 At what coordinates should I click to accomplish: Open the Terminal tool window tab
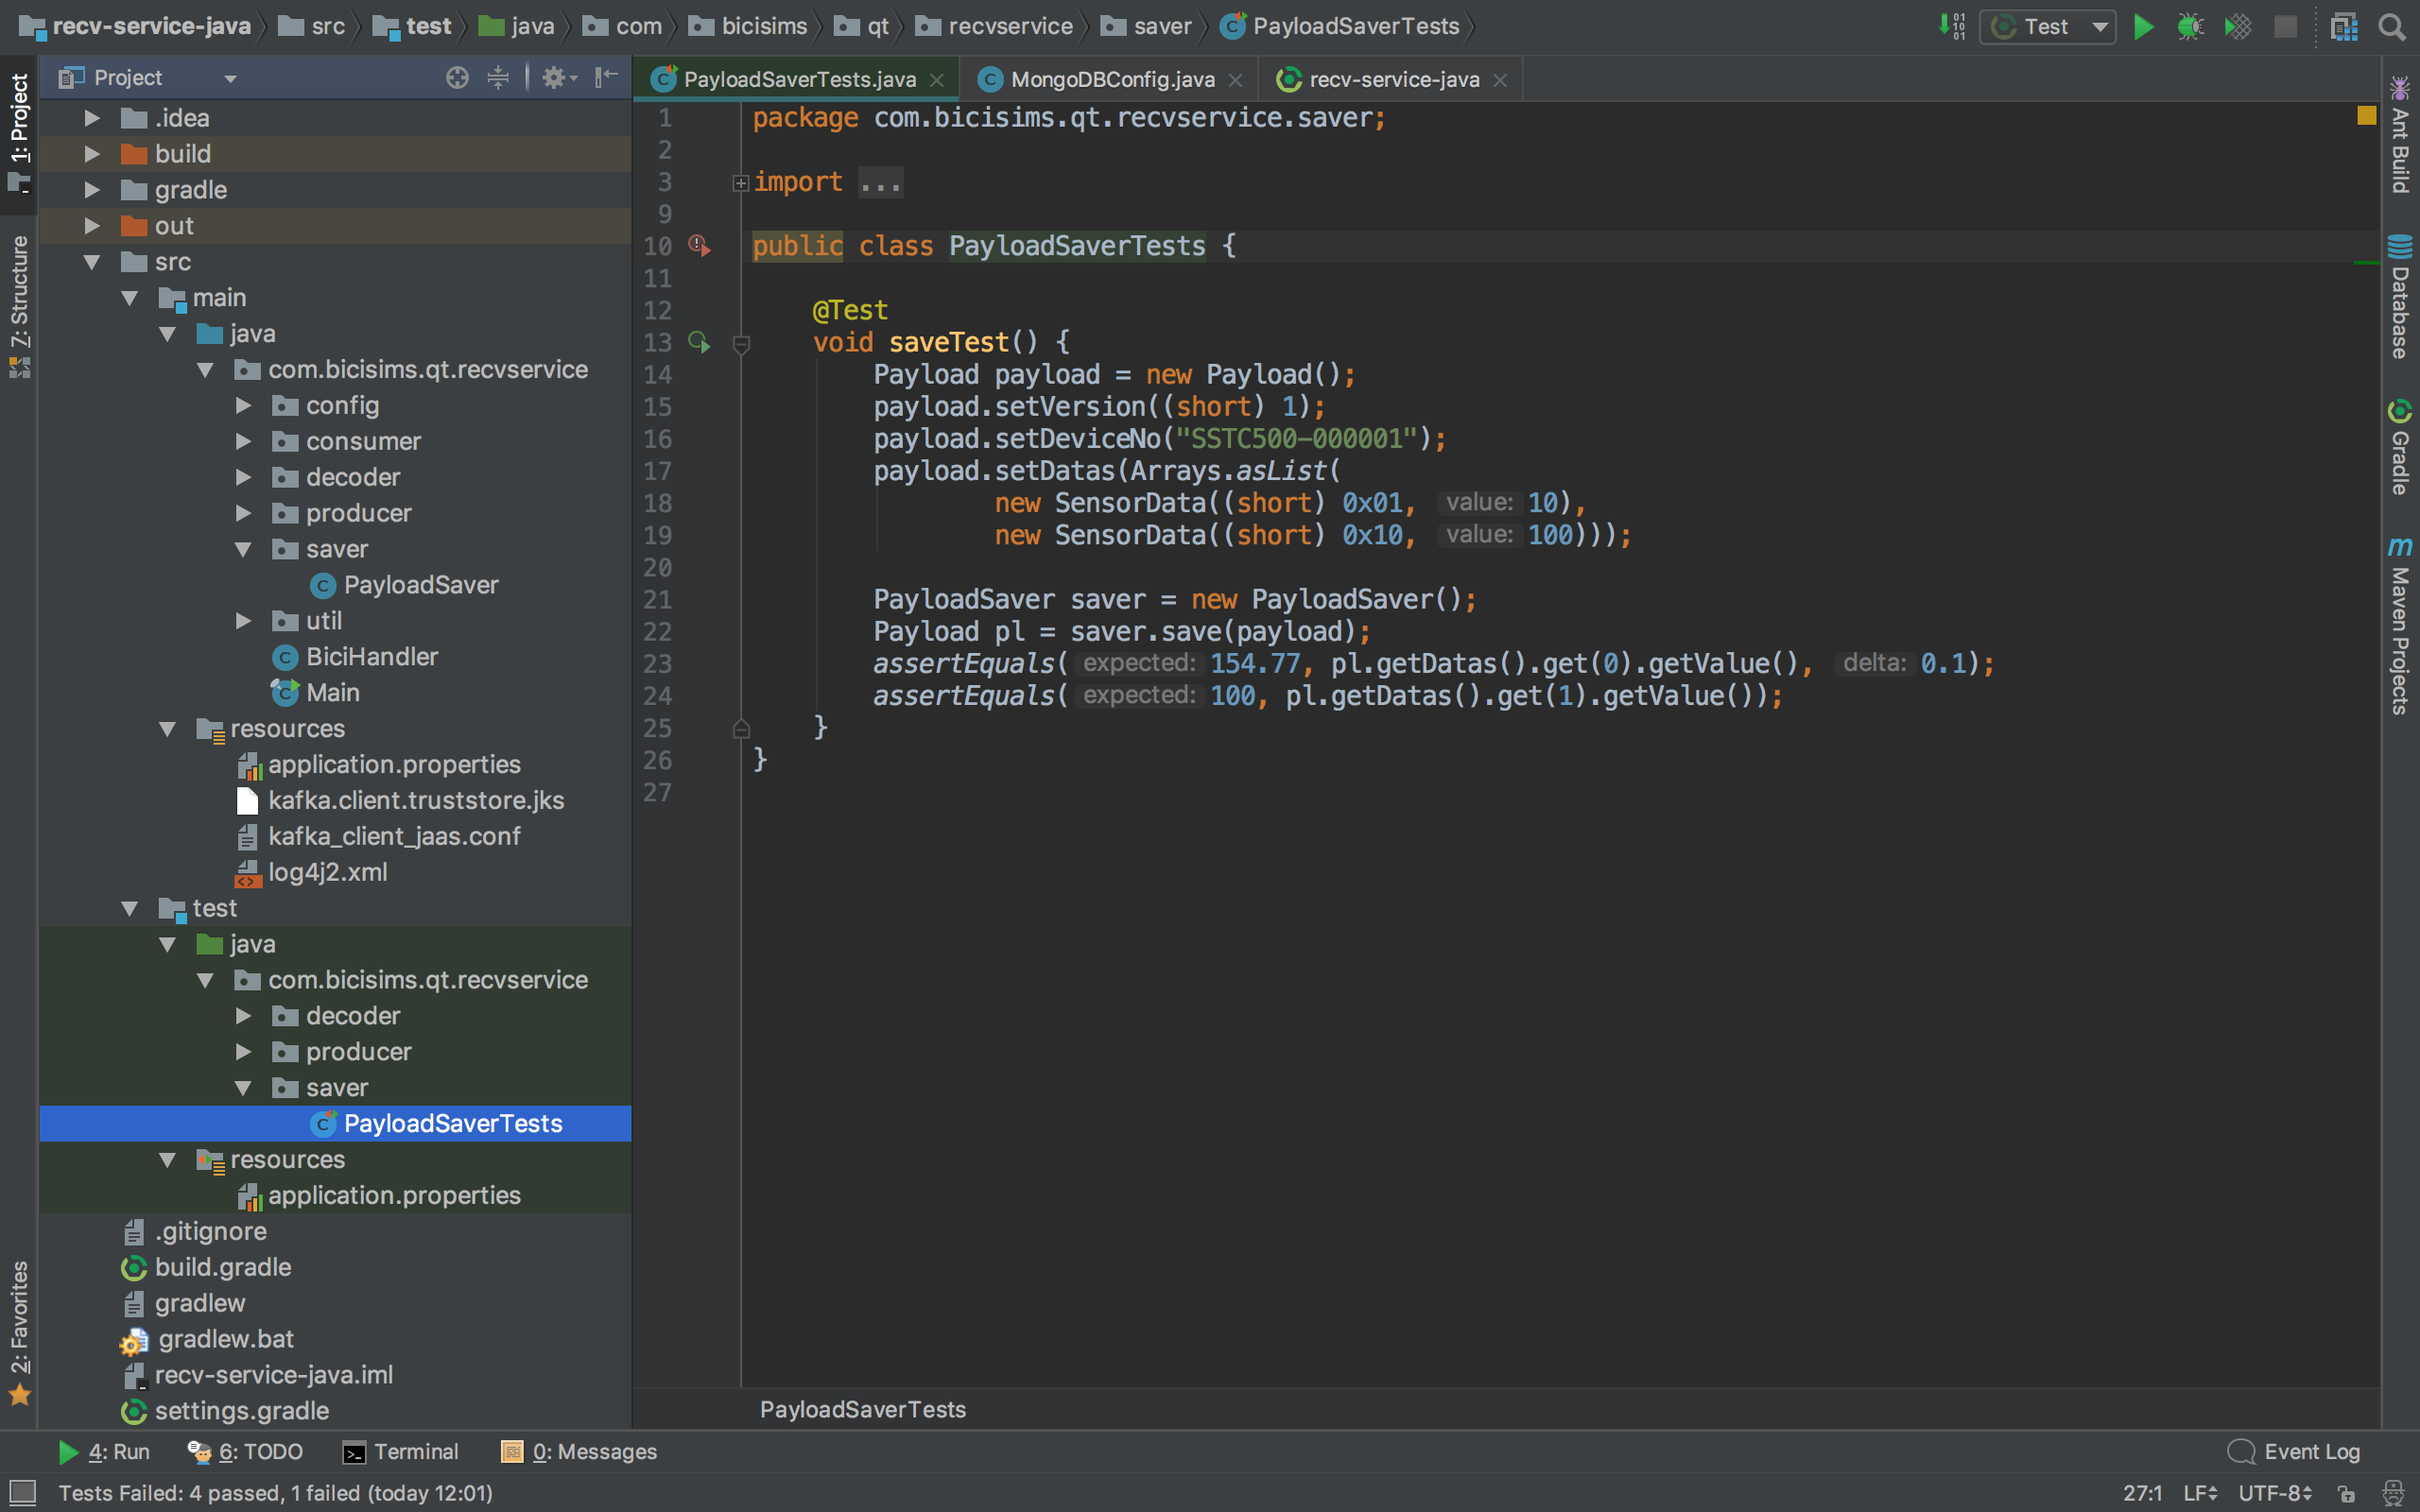pos(401,1452)
